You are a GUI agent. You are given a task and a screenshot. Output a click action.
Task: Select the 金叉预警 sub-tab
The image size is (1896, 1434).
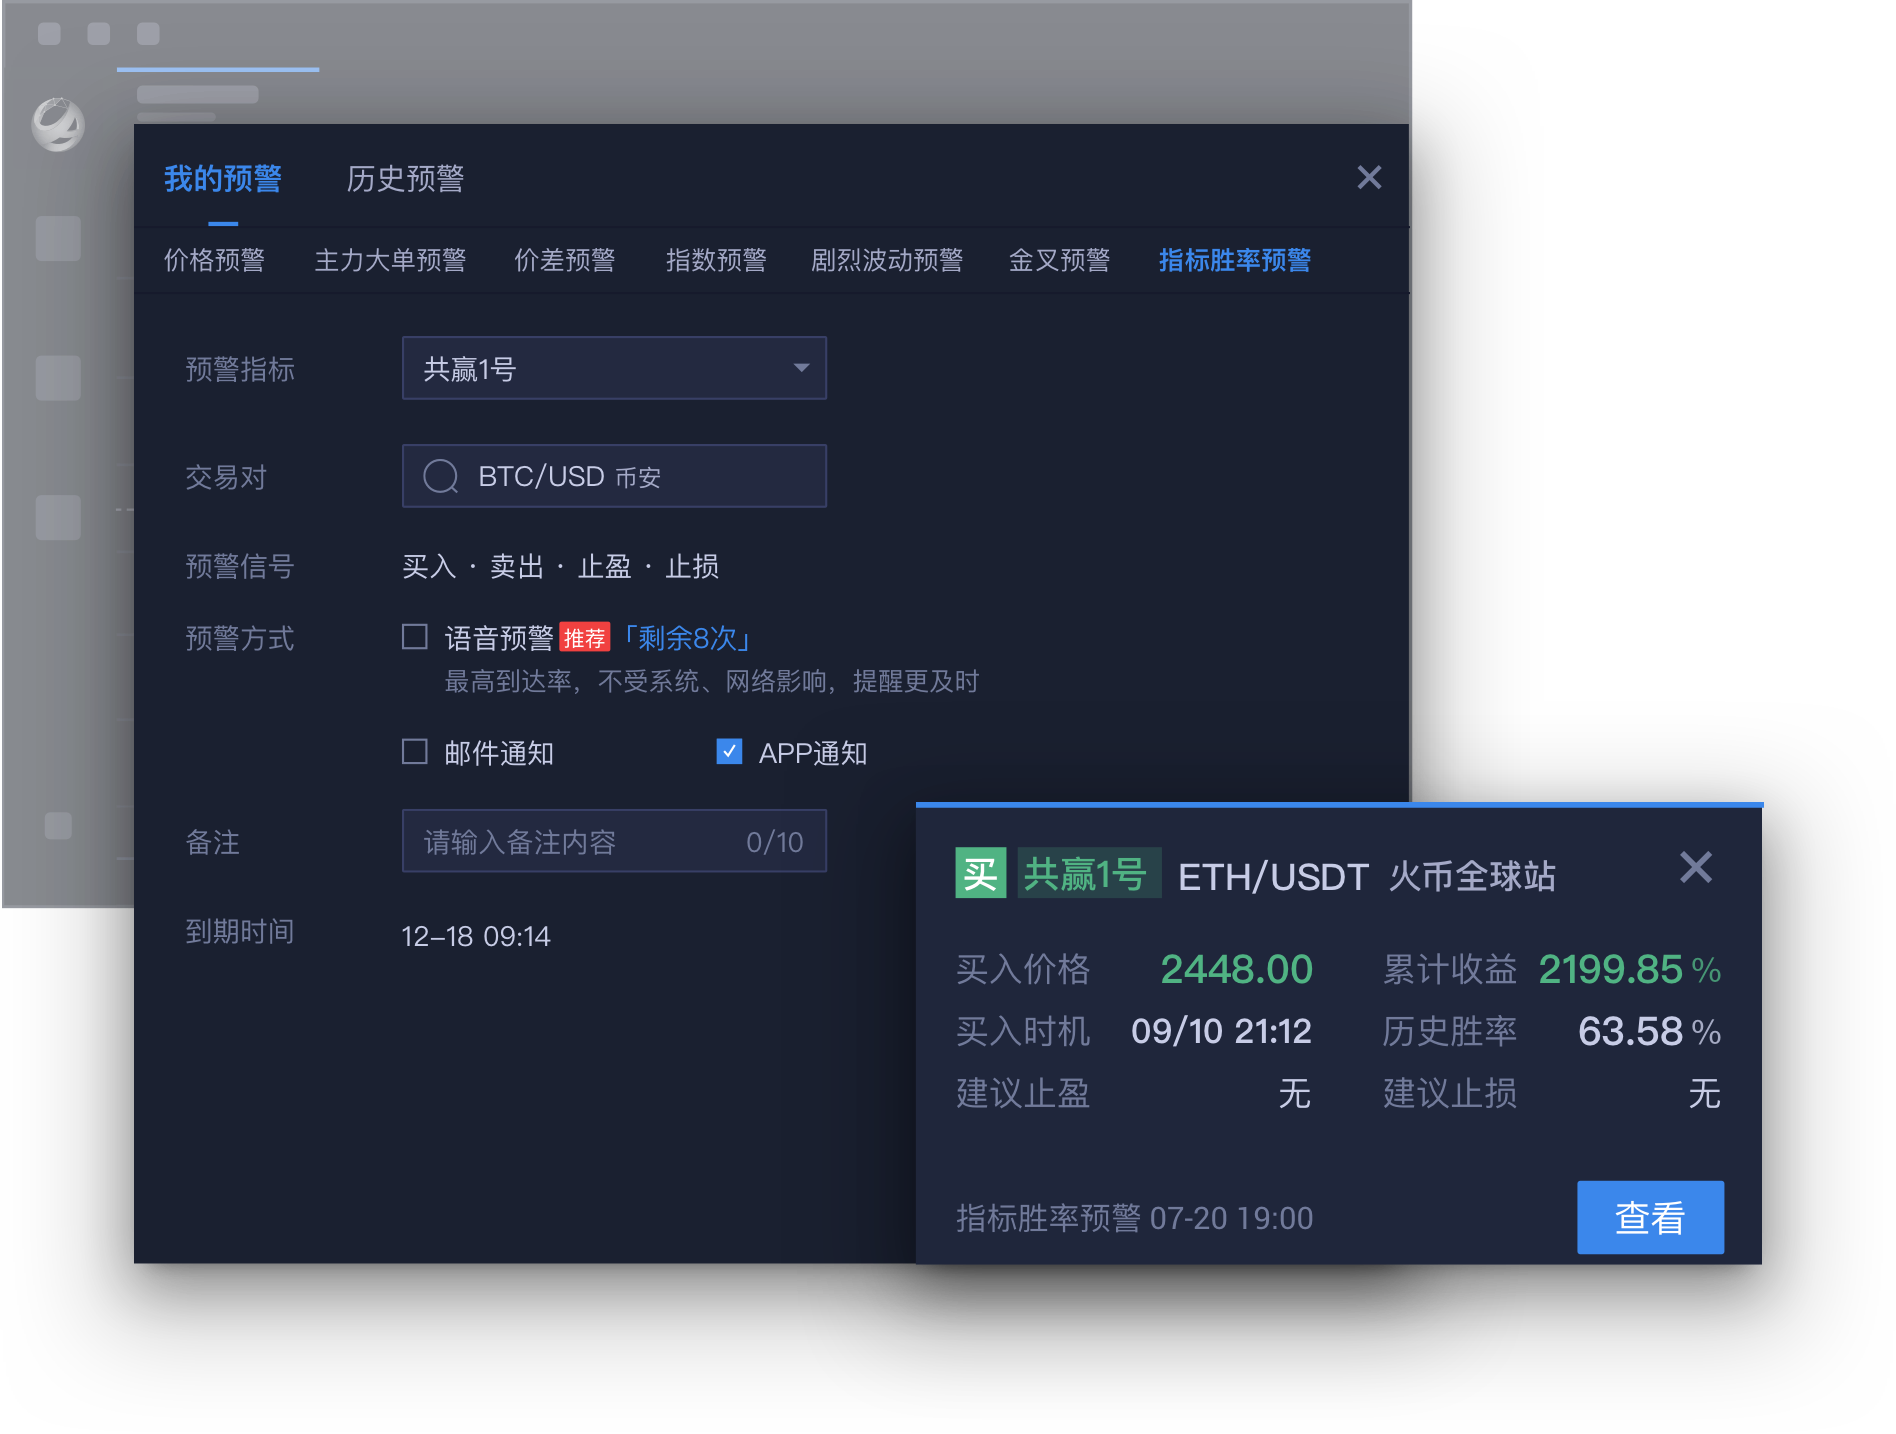(1059, 261)
